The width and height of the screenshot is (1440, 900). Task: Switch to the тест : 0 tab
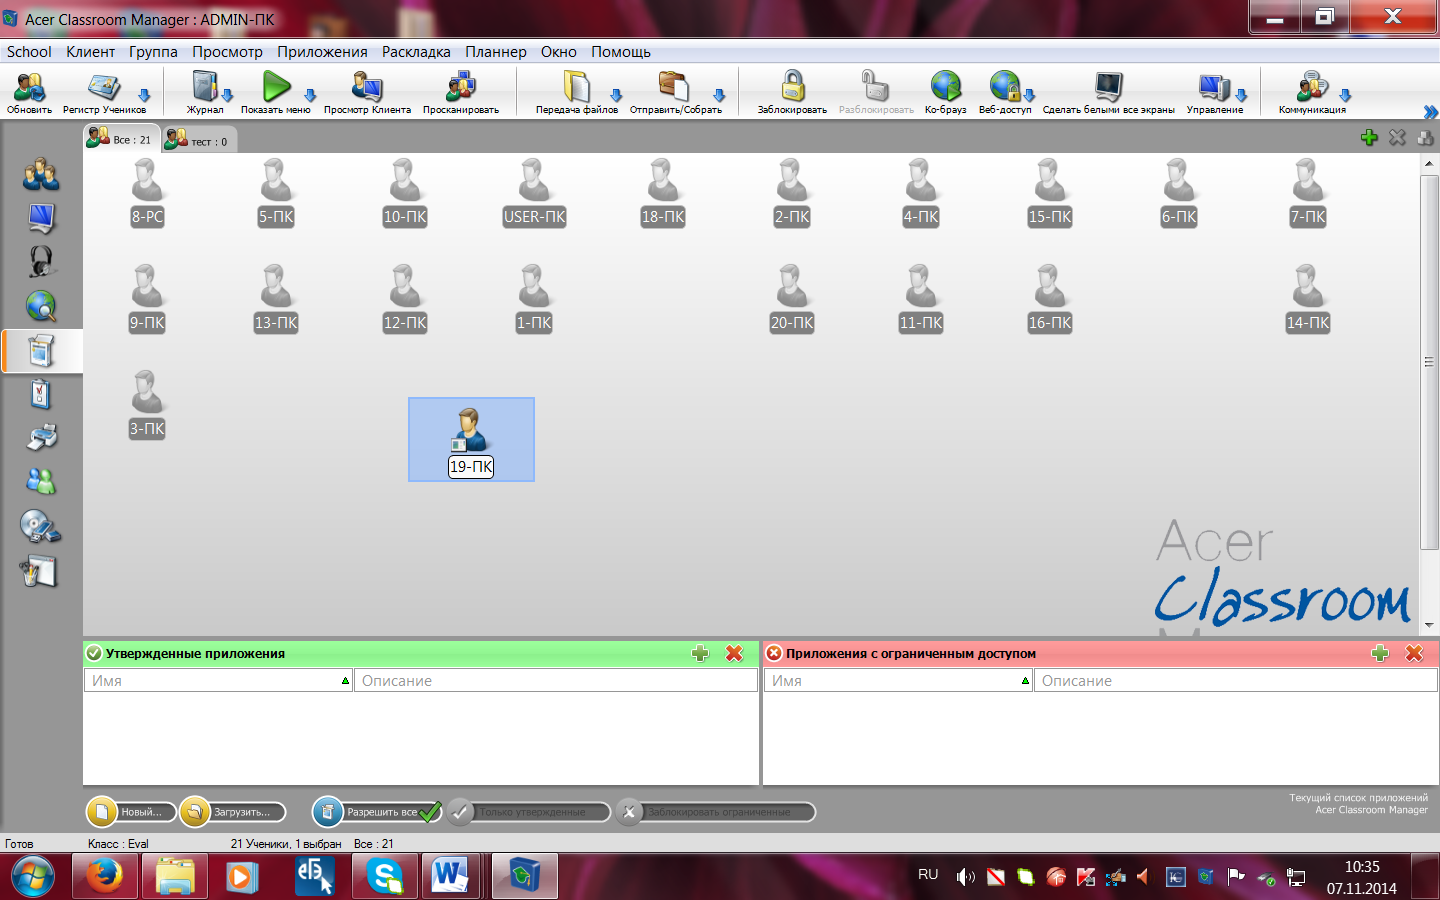pos(198,140)
